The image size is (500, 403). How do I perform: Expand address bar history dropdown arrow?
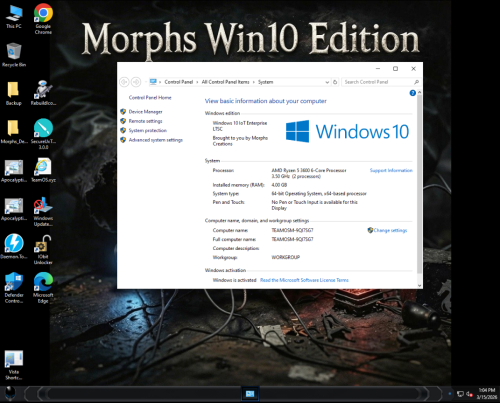coord(327,82)
